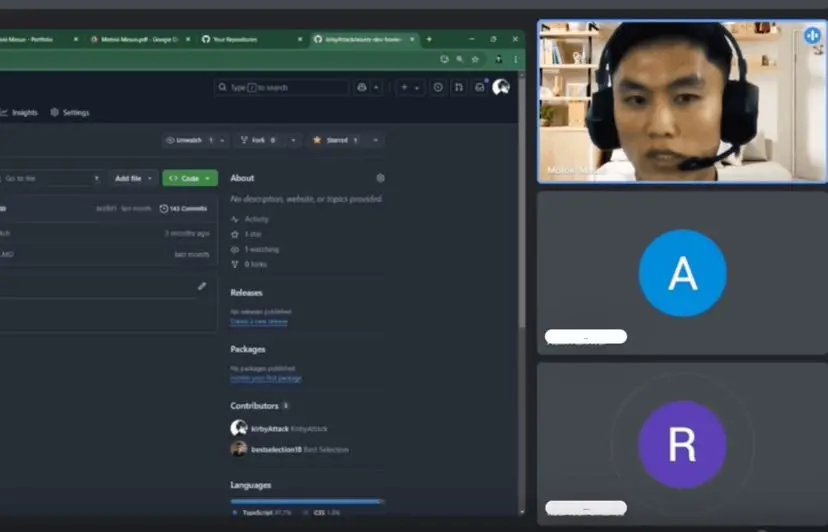
Task: Switch to the Portfolio browser tab
Action: (x=34, y=39)
